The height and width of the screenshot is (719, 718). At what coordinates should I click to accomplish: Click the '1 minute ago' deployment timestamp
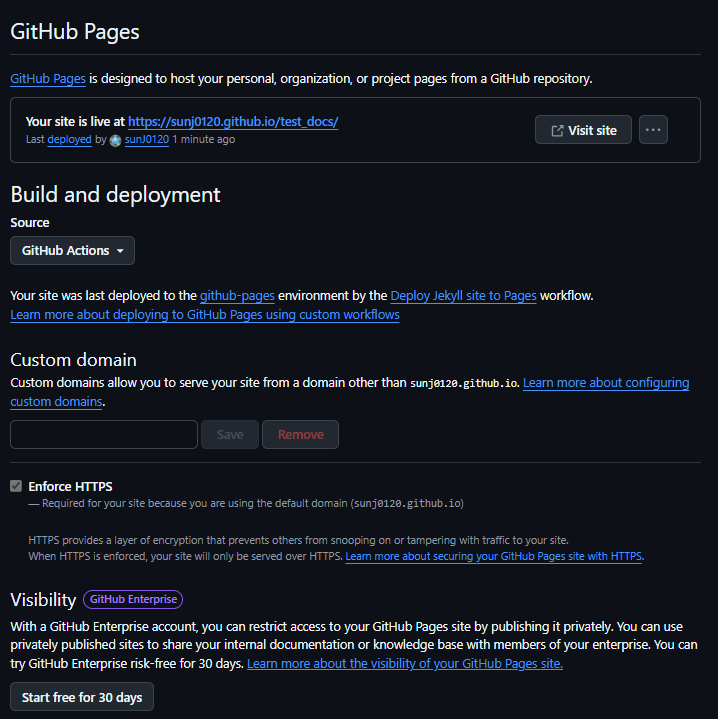coord(204,139)
